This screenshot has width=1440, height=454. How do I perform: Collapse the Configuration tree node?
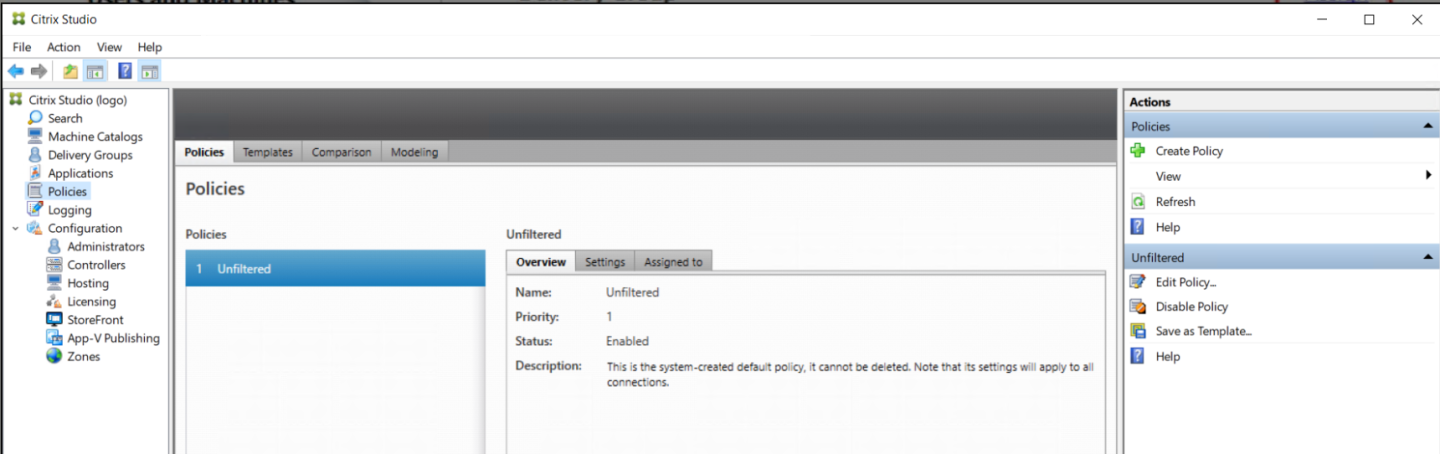pyautogui.click(x=15, y=229)
